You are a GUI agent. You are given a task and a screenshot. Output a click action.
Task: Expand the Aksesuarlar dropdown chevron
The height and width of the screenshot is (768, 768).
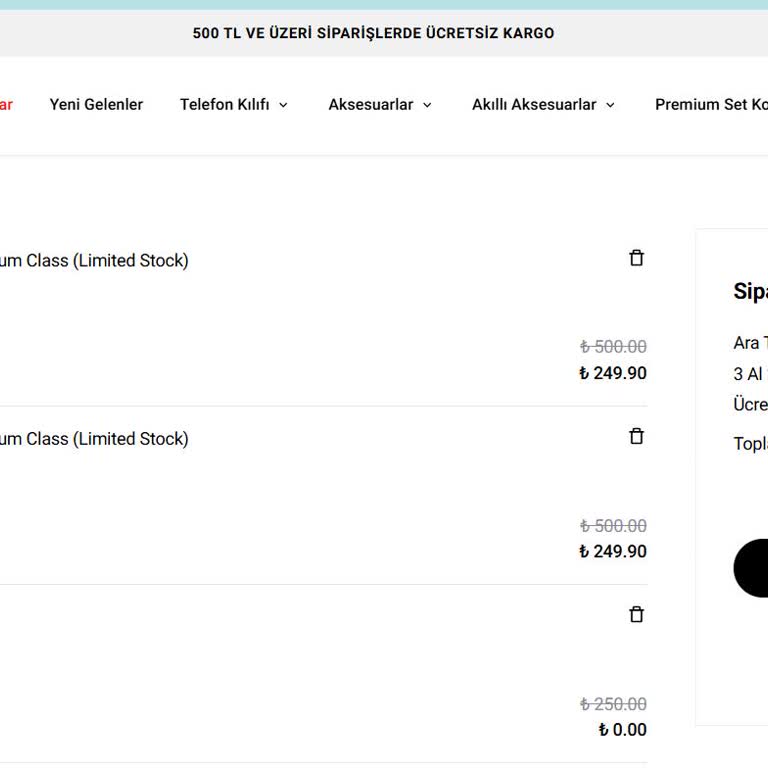tap(427, 105)
